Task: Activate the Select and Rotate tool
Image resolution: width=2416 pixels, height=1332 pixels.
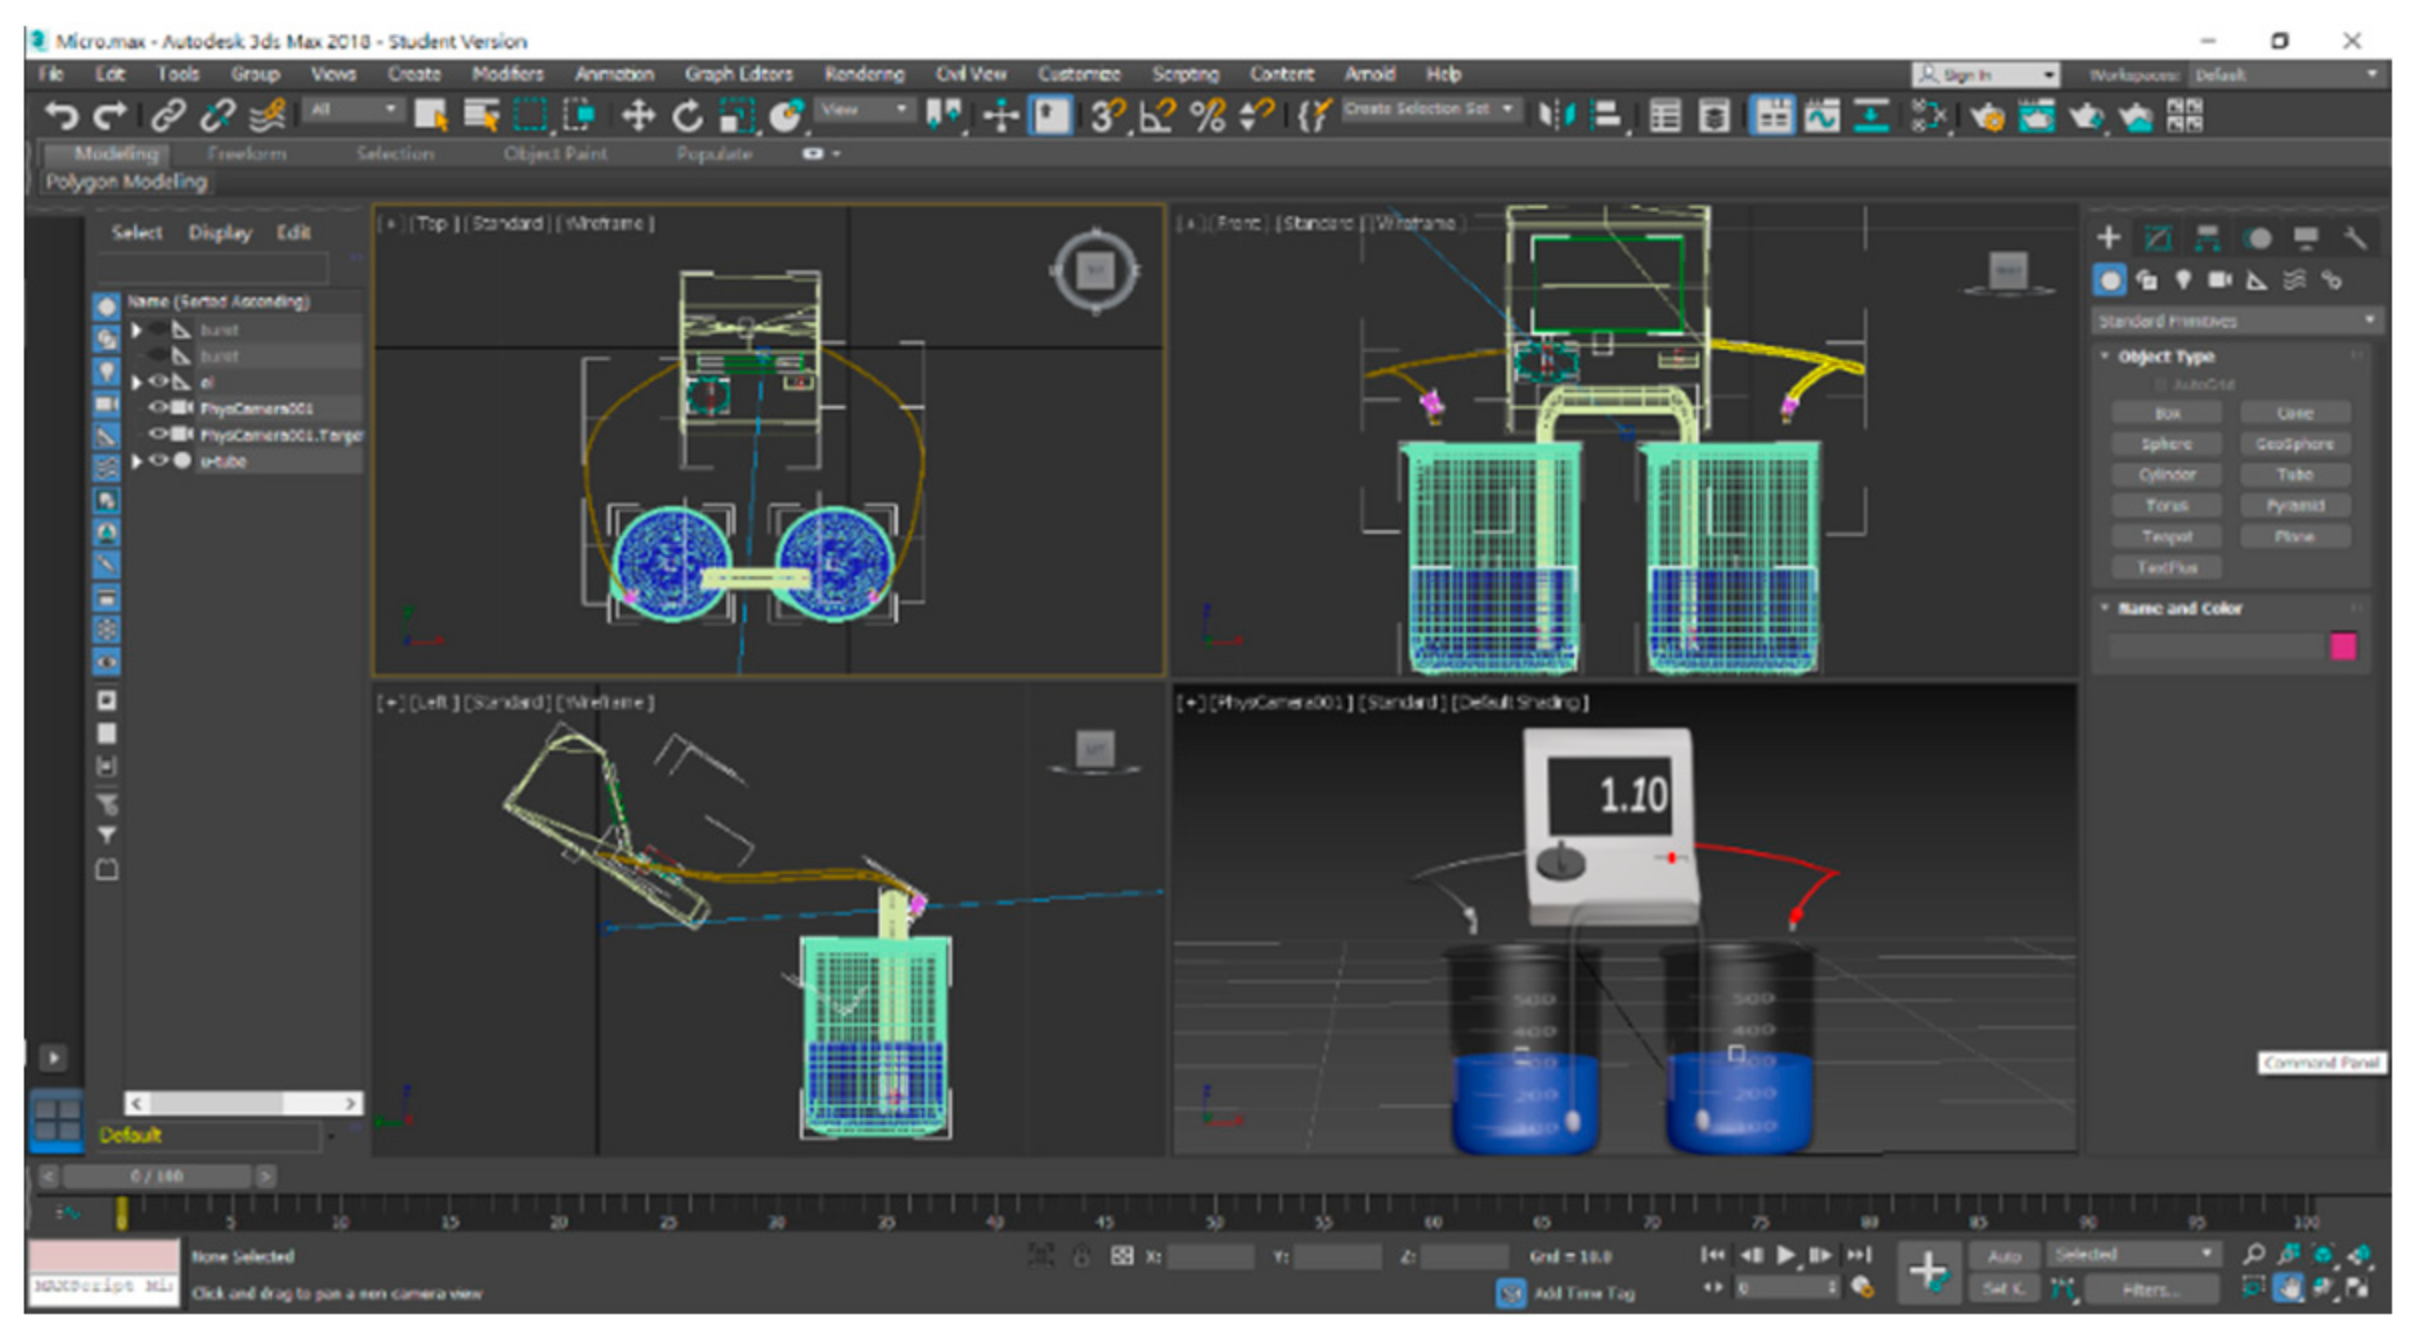Action: [686, 116]
